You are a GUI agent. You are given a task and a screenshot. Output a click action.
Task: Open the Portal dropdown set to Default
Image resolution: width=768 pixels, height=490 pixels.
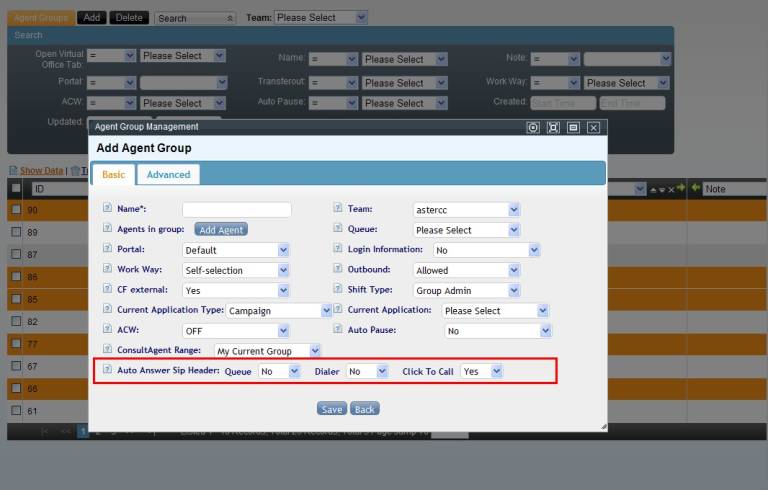pos(236,250)
